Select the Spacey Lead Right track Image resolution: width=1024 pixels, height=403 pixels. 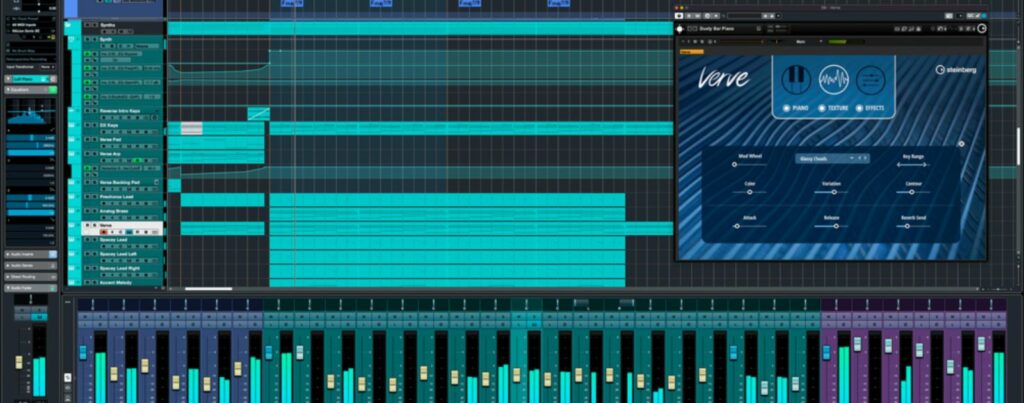121,268
